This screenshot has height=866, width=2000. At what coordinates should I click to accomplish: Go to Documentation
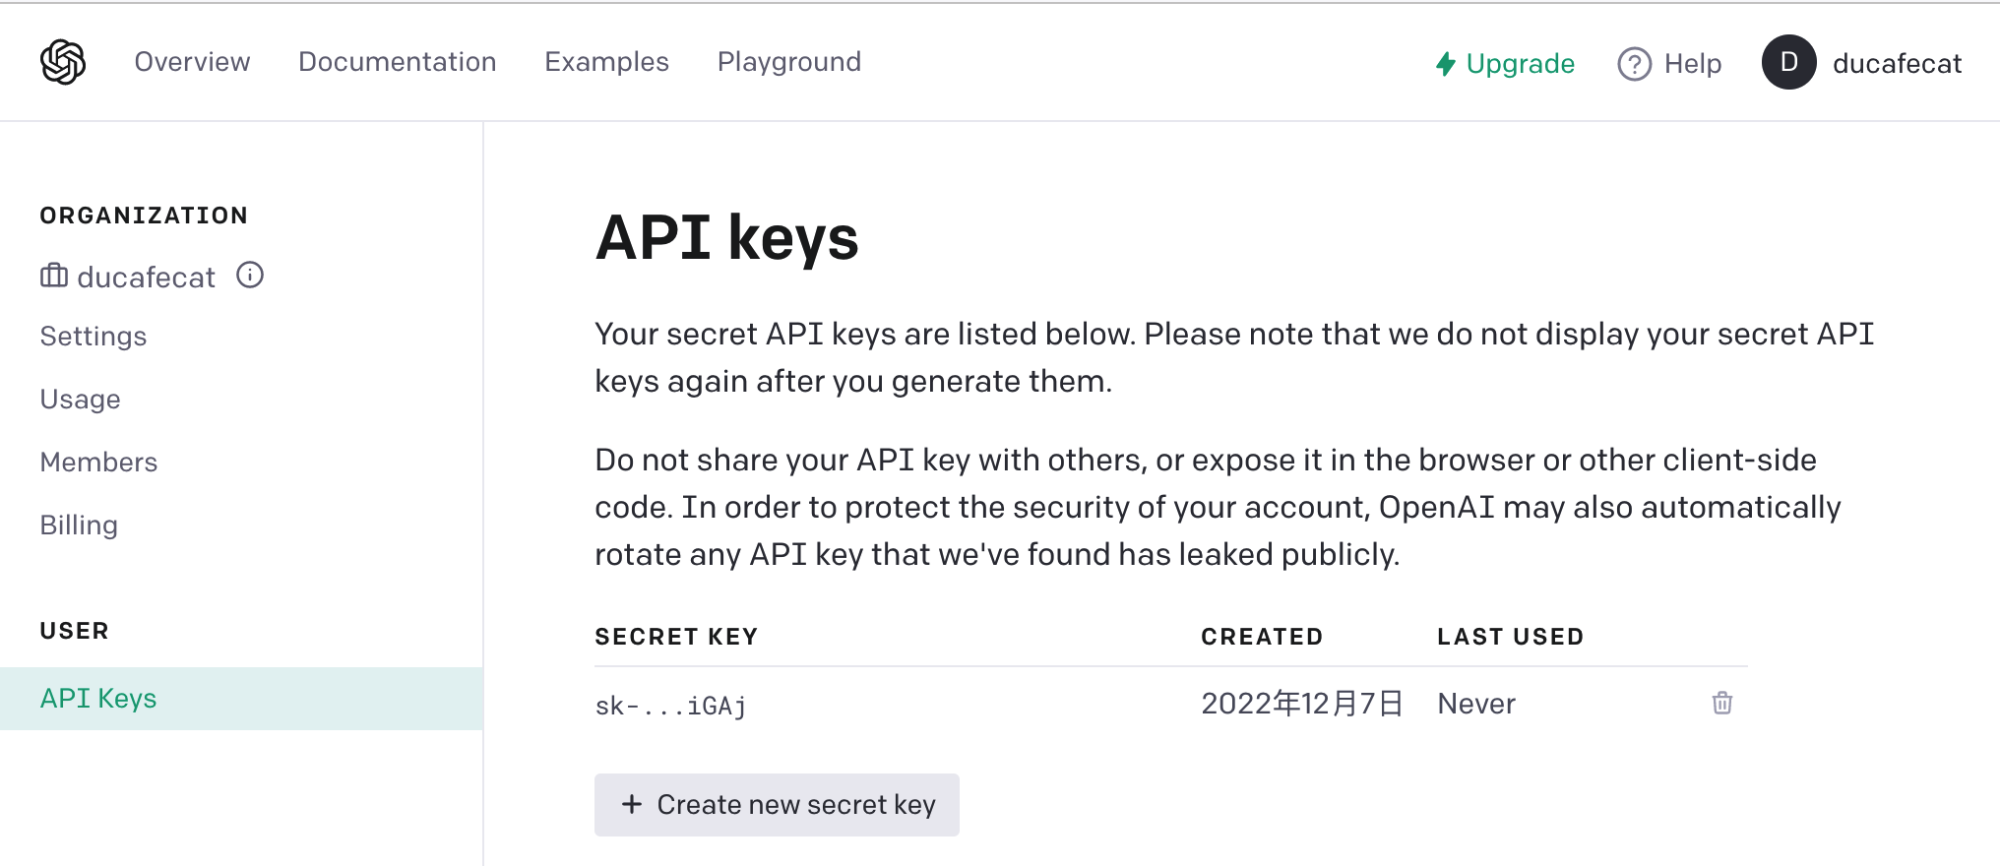tap(397, 62)
